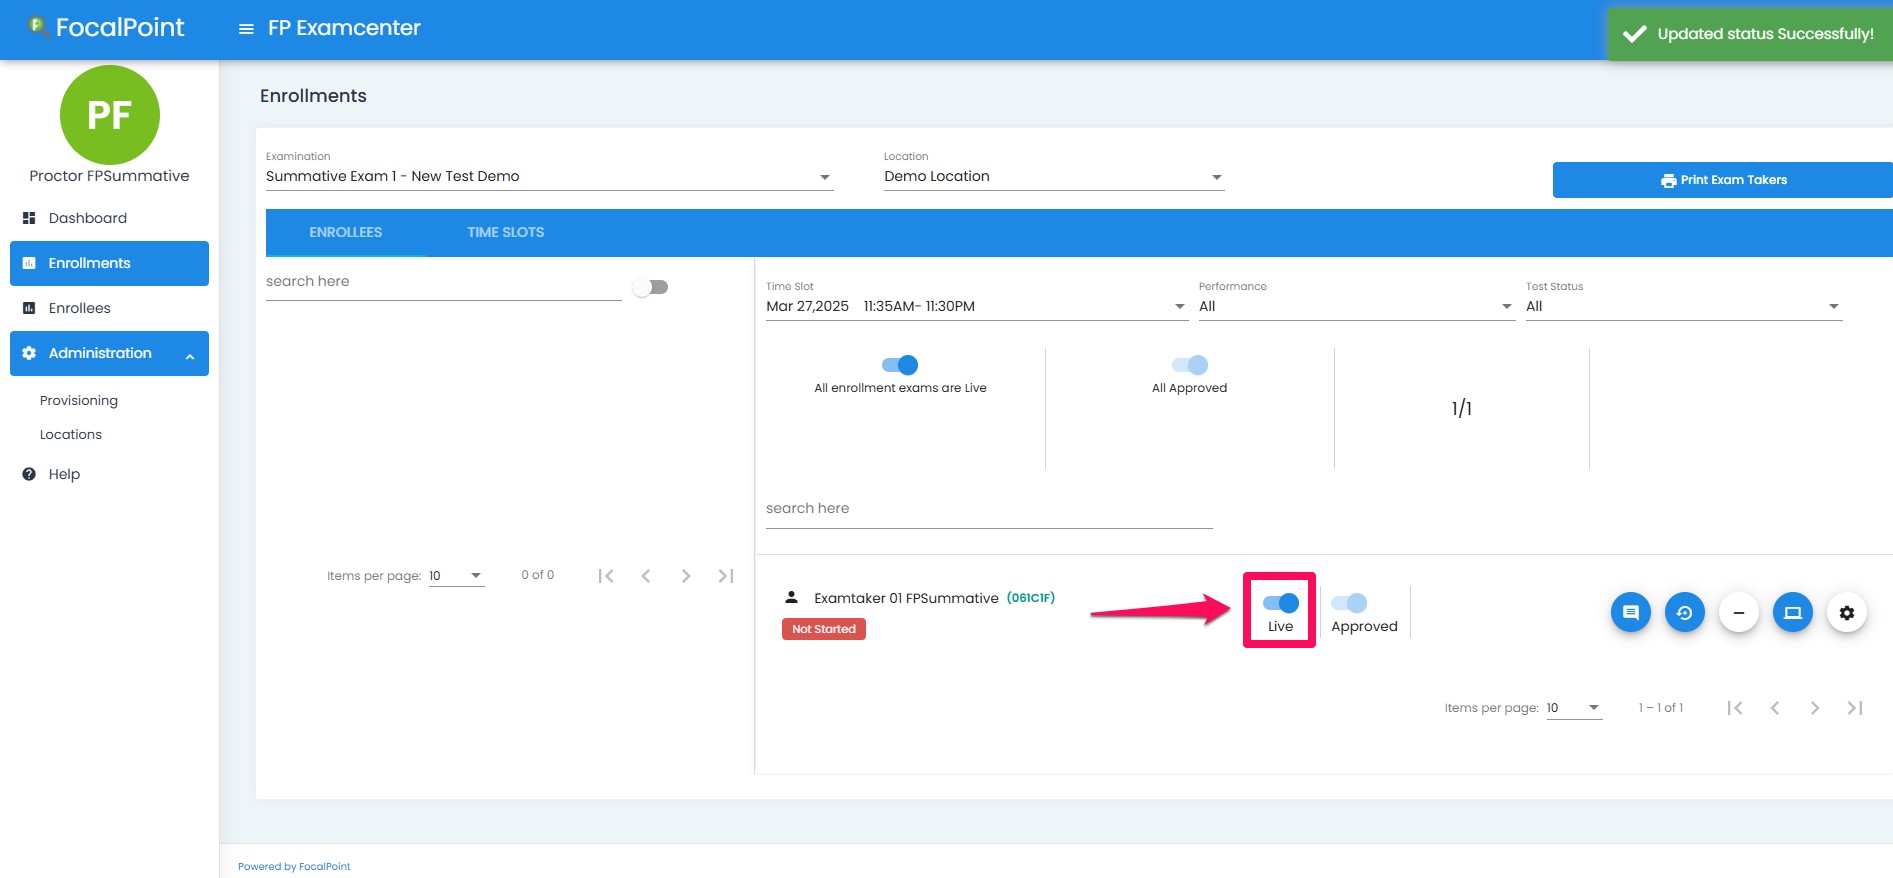Toggle the hamburger menu icon
The image size is (1893, 878).
coord(246,29)
